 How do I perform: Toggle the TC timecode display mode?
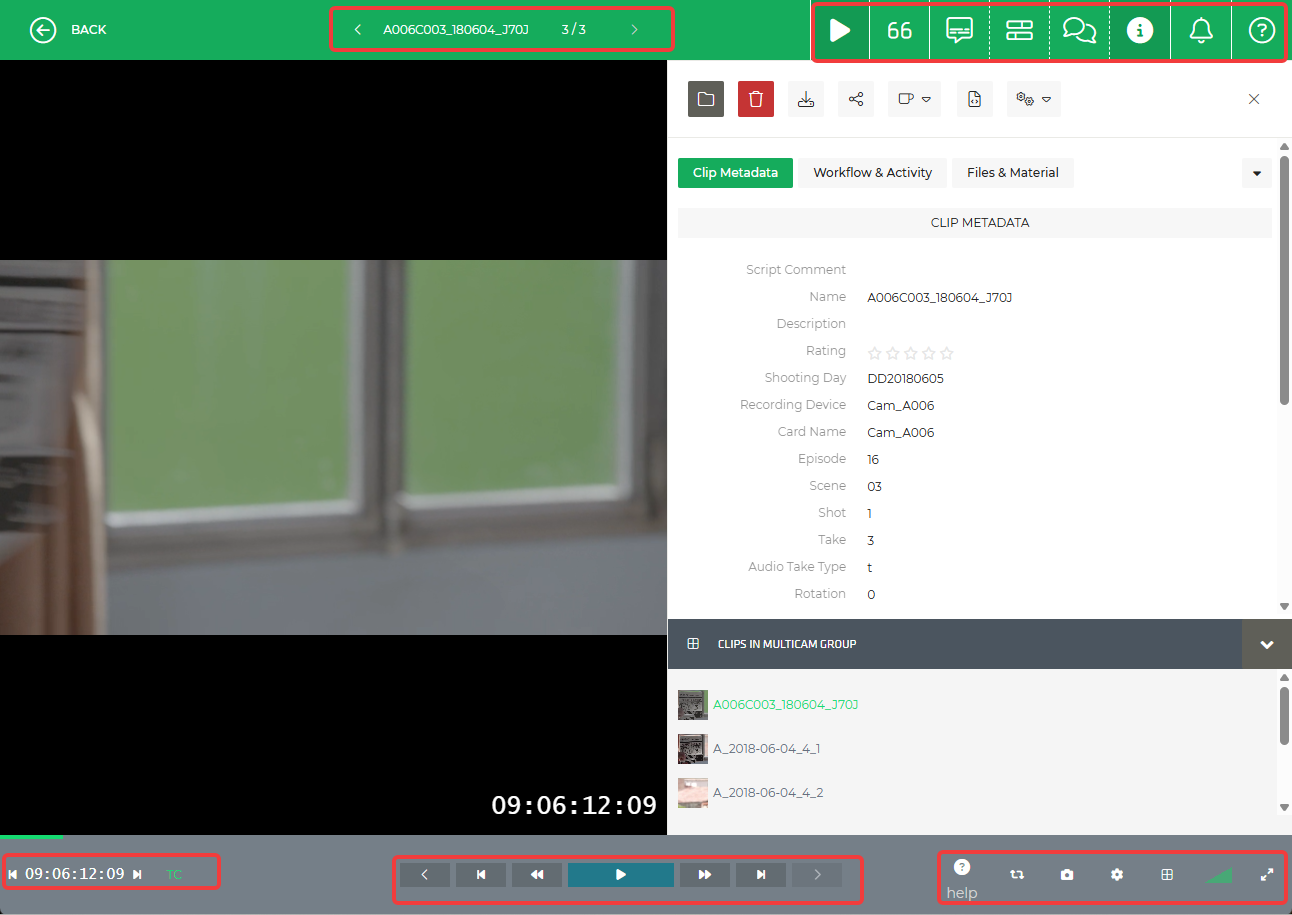tap(174, 874)
